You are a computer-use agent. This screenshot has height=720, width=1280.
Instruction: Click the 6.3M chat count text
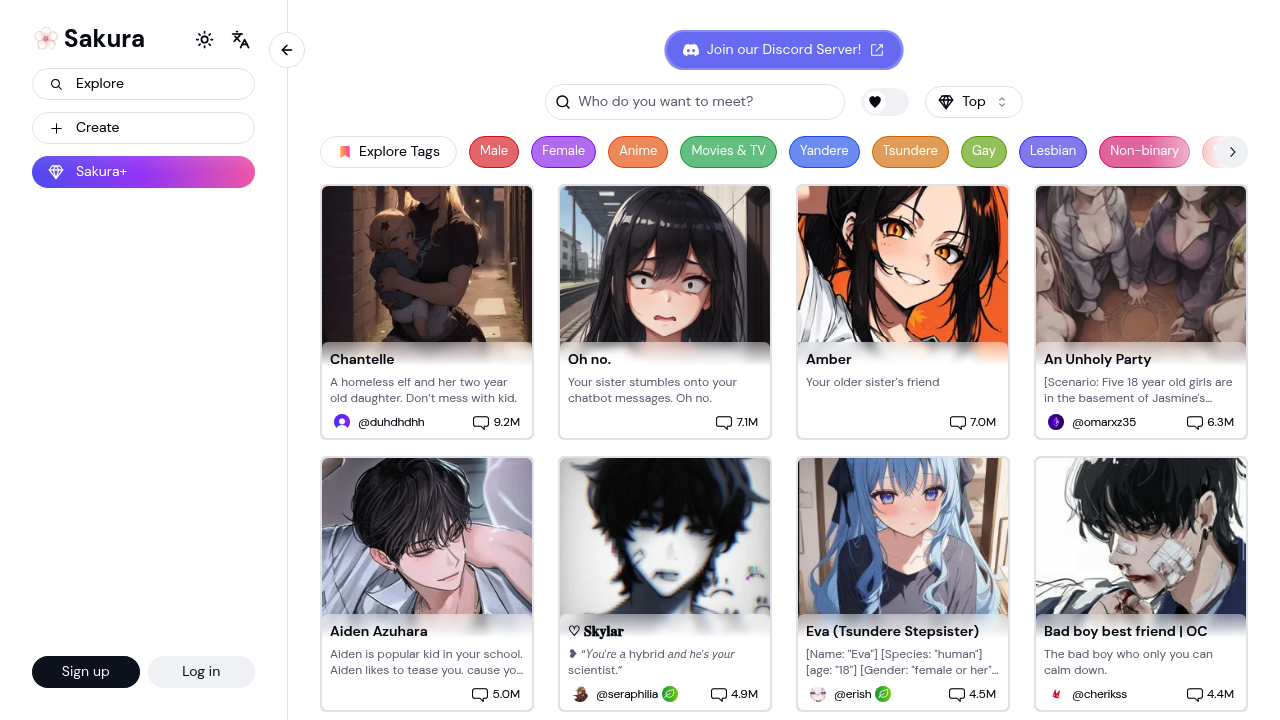tap(1220, 423)
